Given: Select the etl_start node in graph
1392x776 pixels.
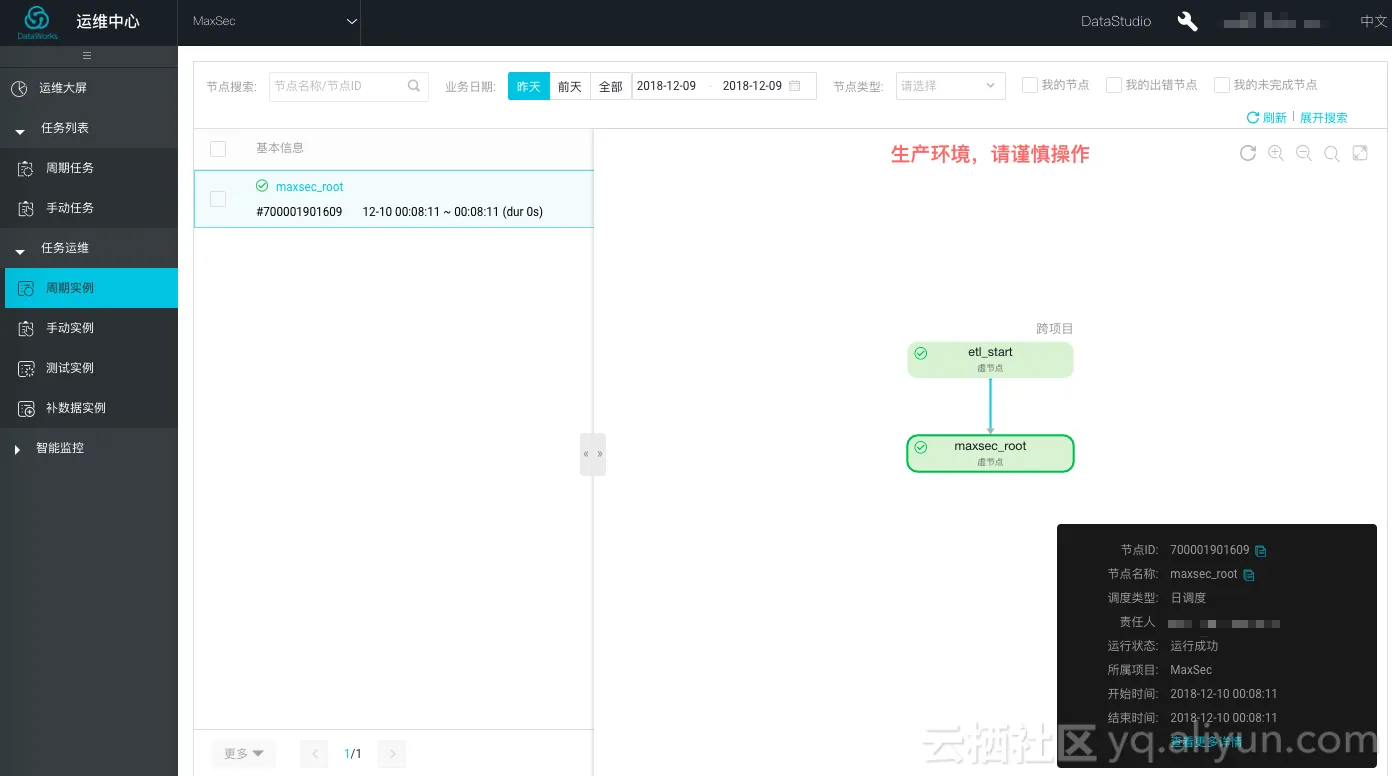Looking at the screenshot, I should tap(990, 360).
